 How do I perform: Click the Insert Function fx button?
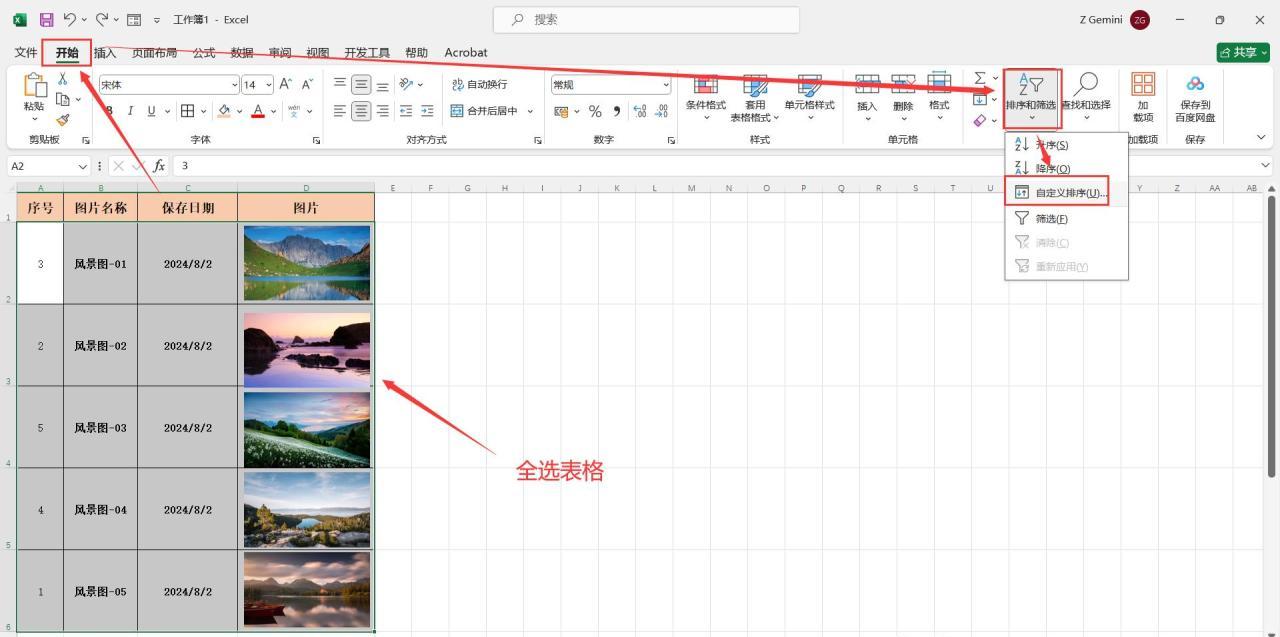159,166
